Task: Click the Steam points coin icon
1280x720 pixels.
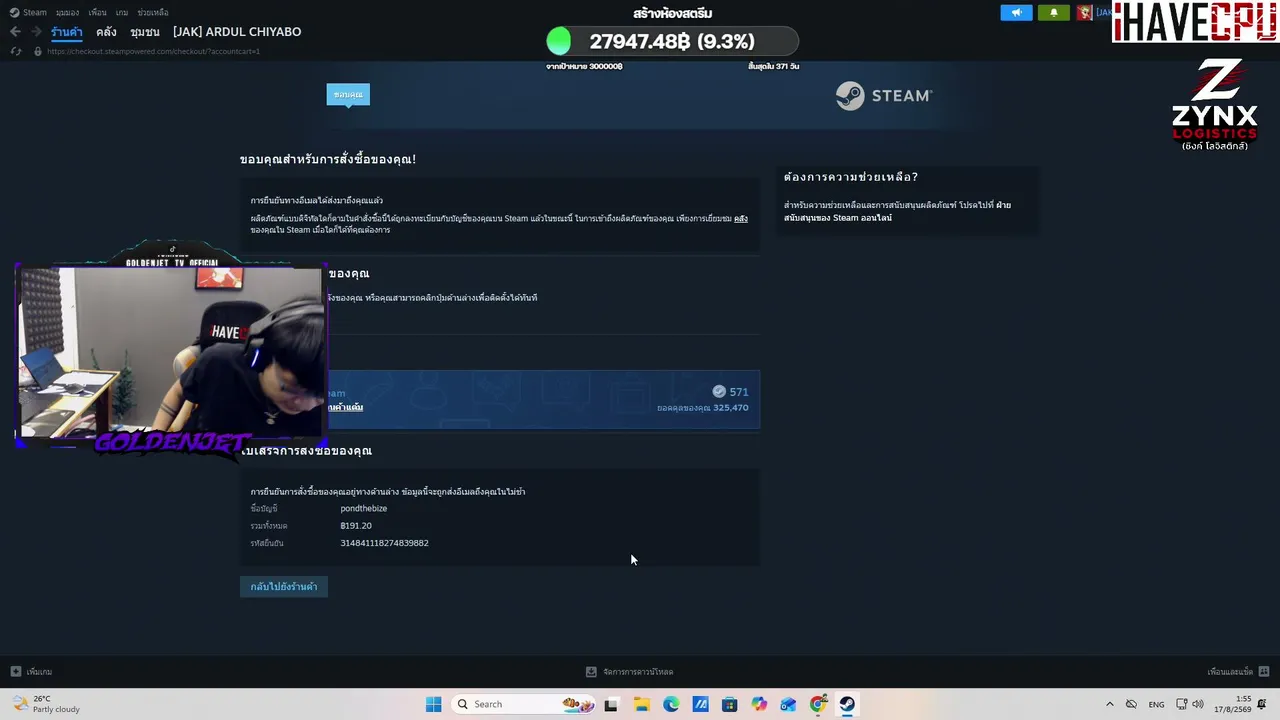Action: point(719,392)
